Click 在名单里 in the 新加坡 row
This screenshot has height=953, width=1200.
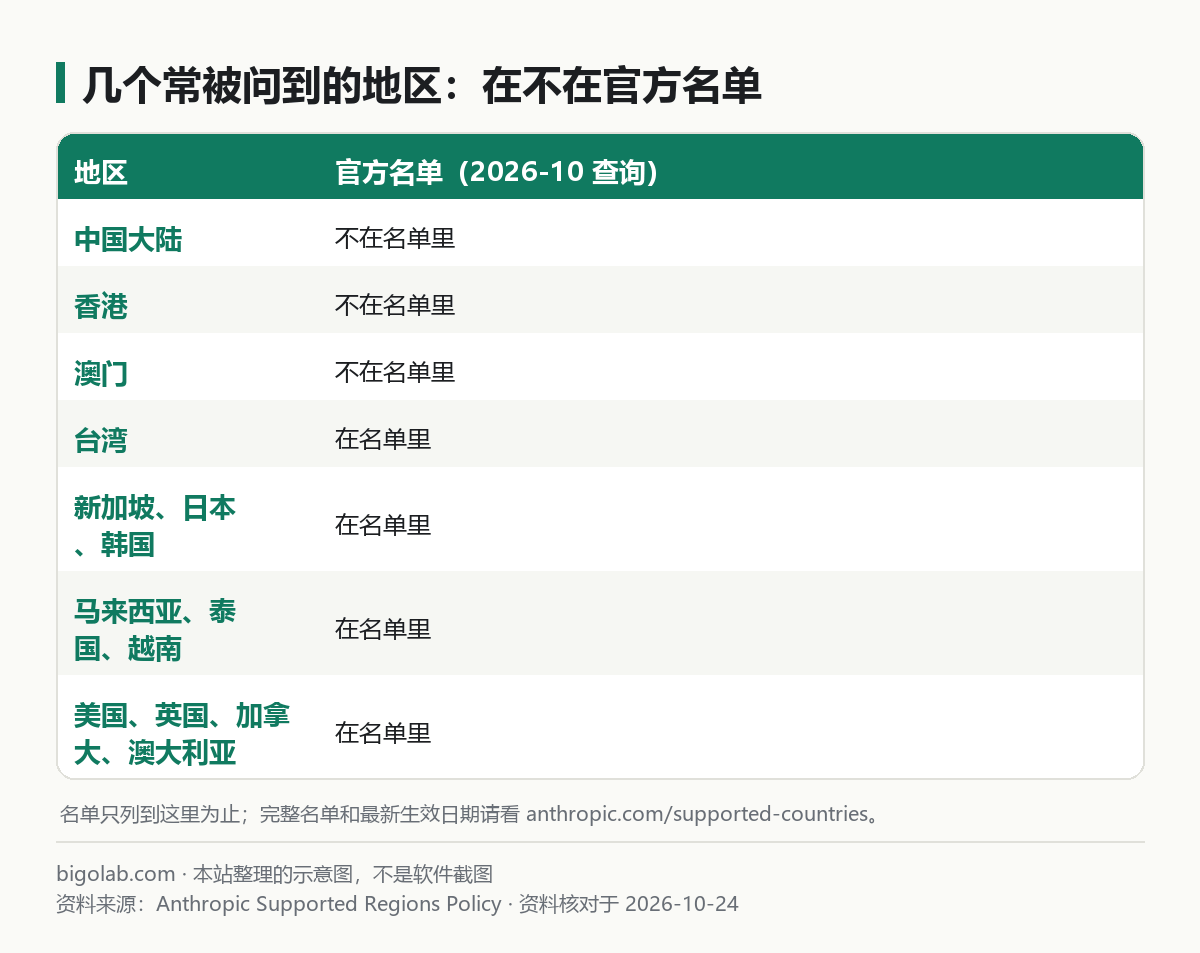(x=383, y=525)
